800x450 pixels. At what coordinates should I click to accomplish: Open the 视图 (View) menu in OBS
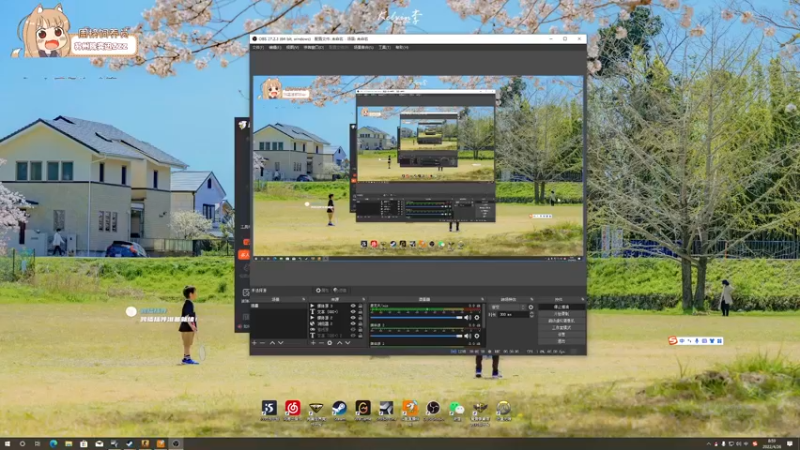[292, 47]
